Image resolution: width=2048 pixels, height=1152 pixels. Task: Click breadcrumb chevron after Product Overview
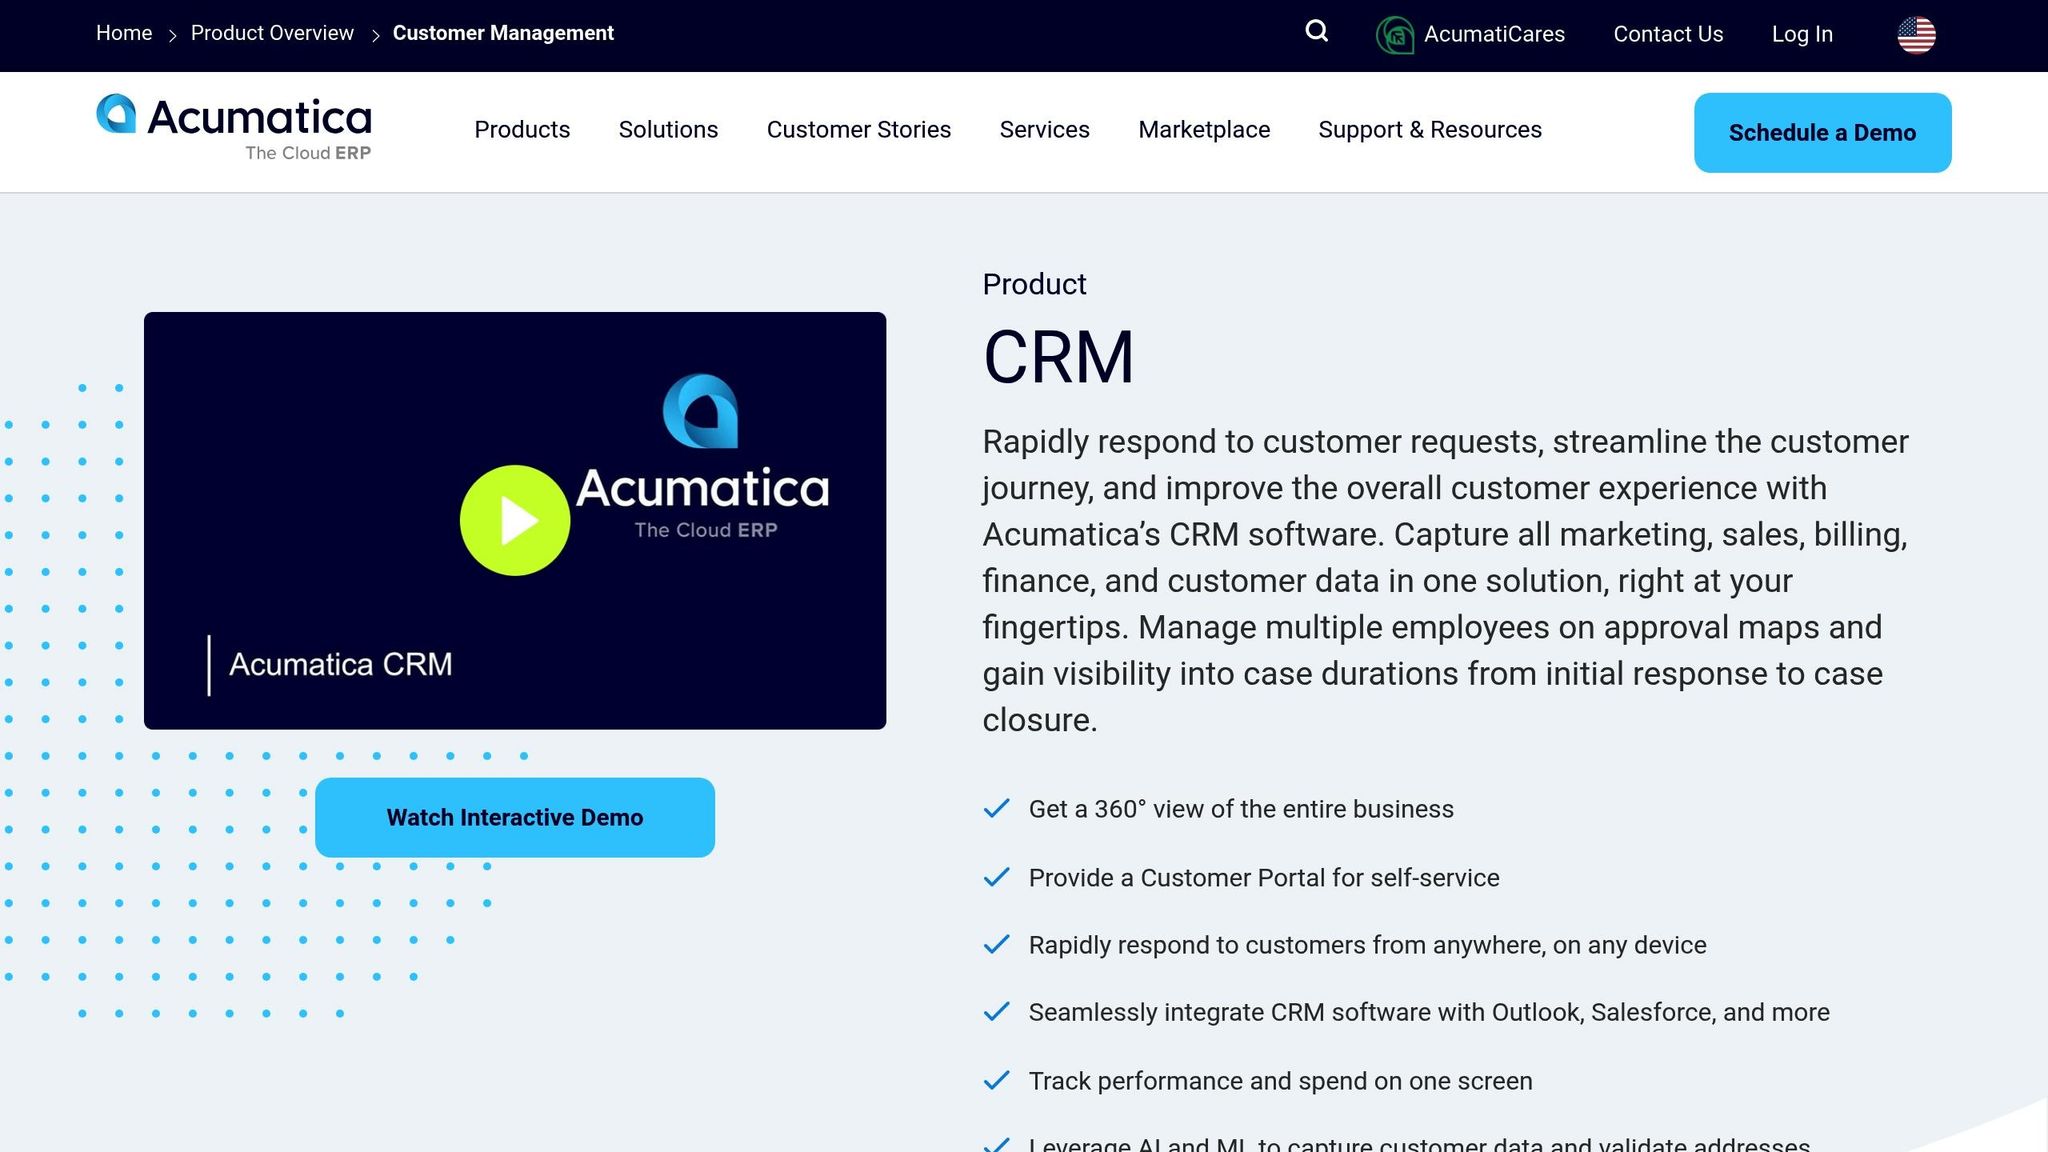coord(375,35)
